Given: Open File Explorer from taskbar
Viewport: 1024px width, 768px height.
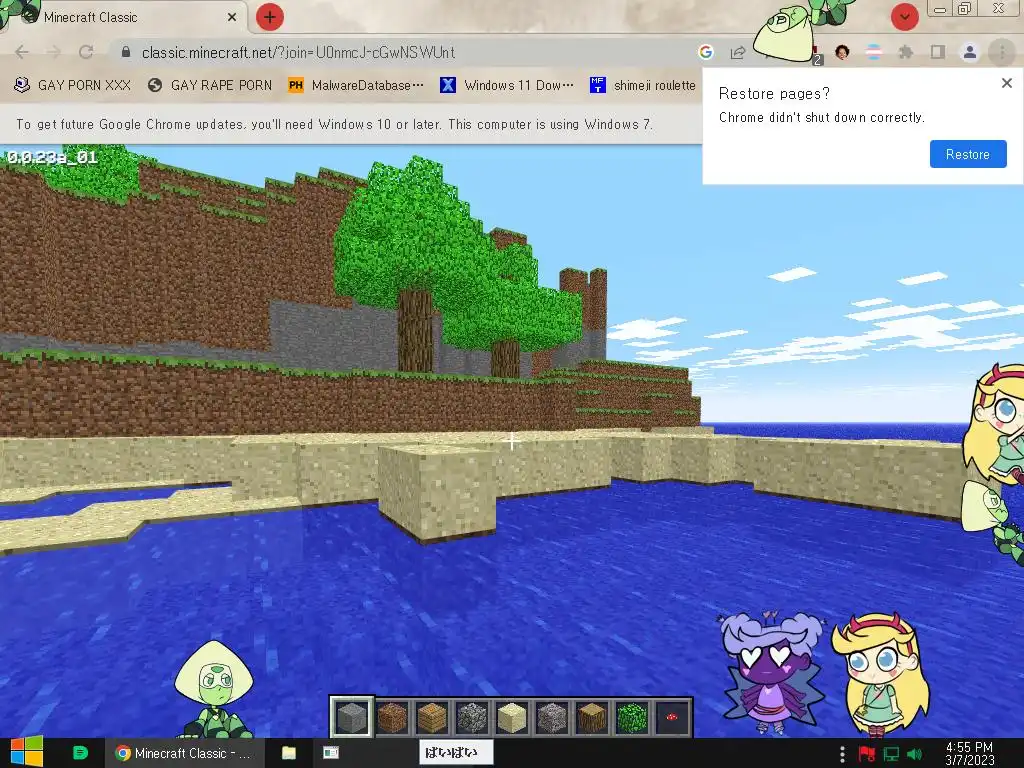Looking at the screenshot, I should coord(289,753).
